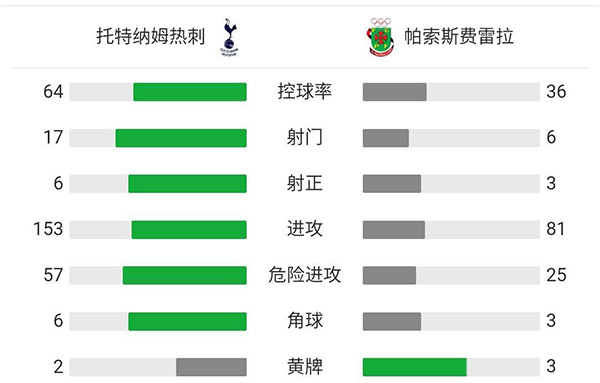Select the 黄牌 stat label
600x383 pixels.
(x=305, y=366)
